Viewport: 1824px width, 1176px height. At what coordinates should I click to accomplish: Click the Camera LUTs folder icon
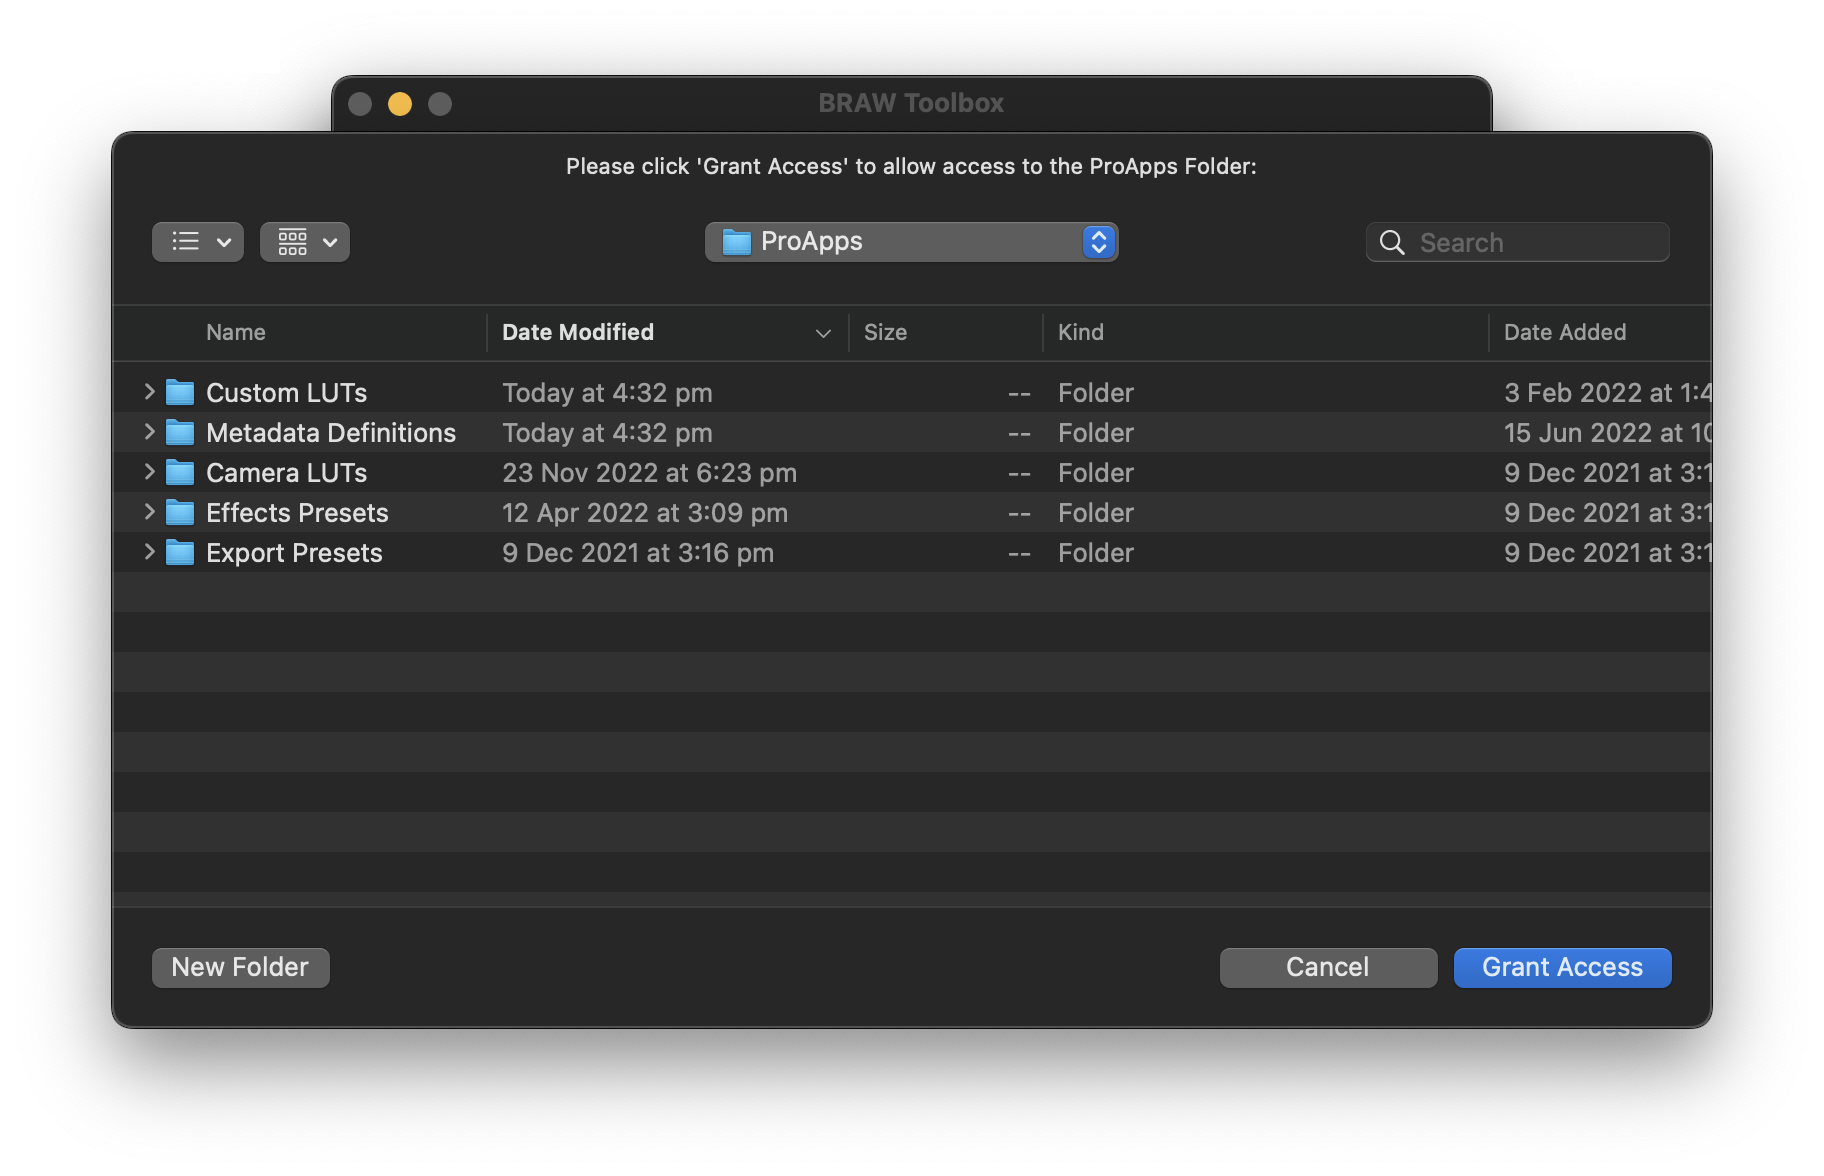coord(180,473)
